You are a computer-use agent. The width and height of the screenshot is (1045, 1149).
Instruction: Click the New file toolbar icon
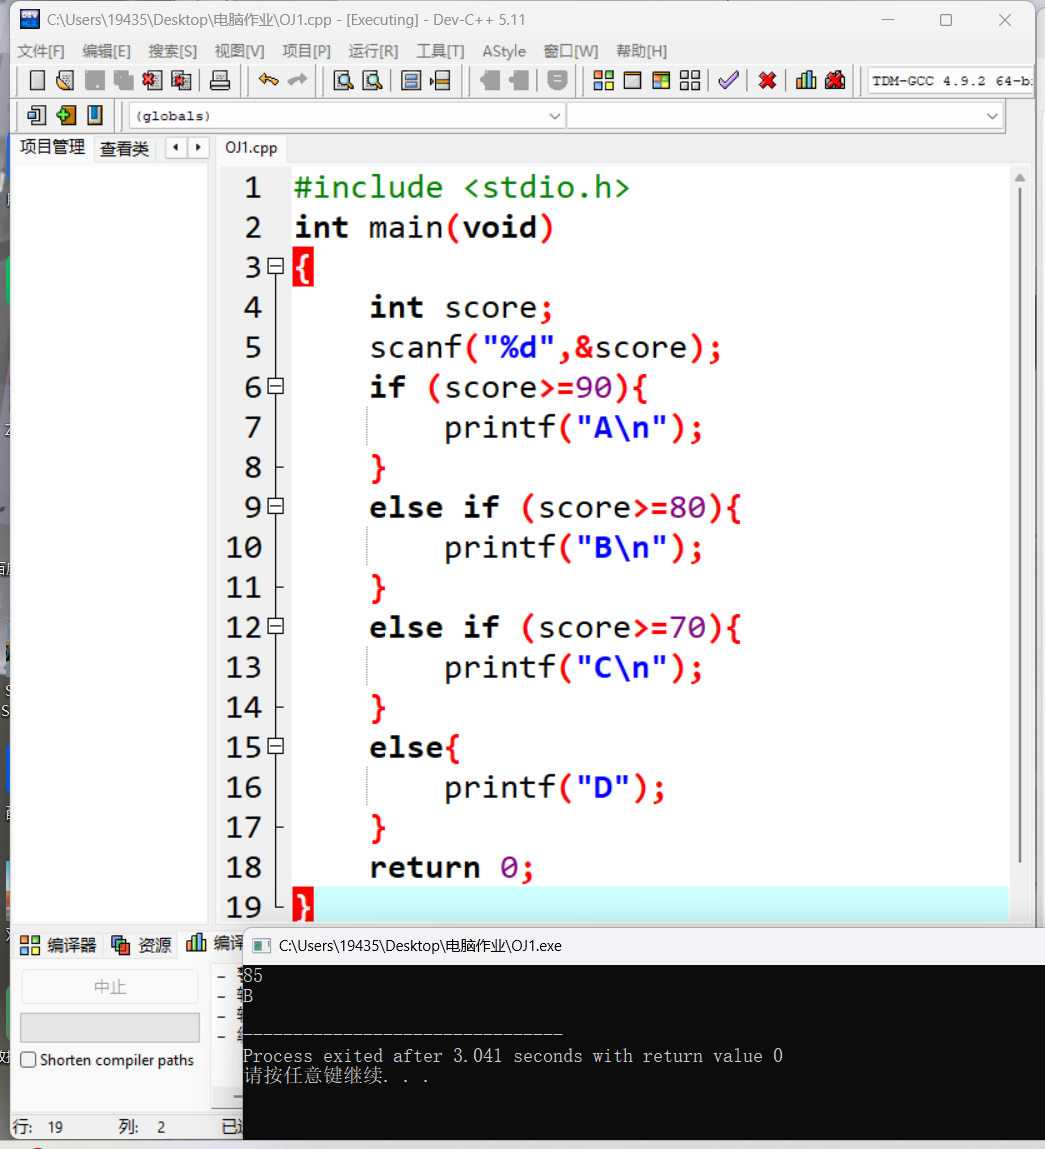pos(37,80)
